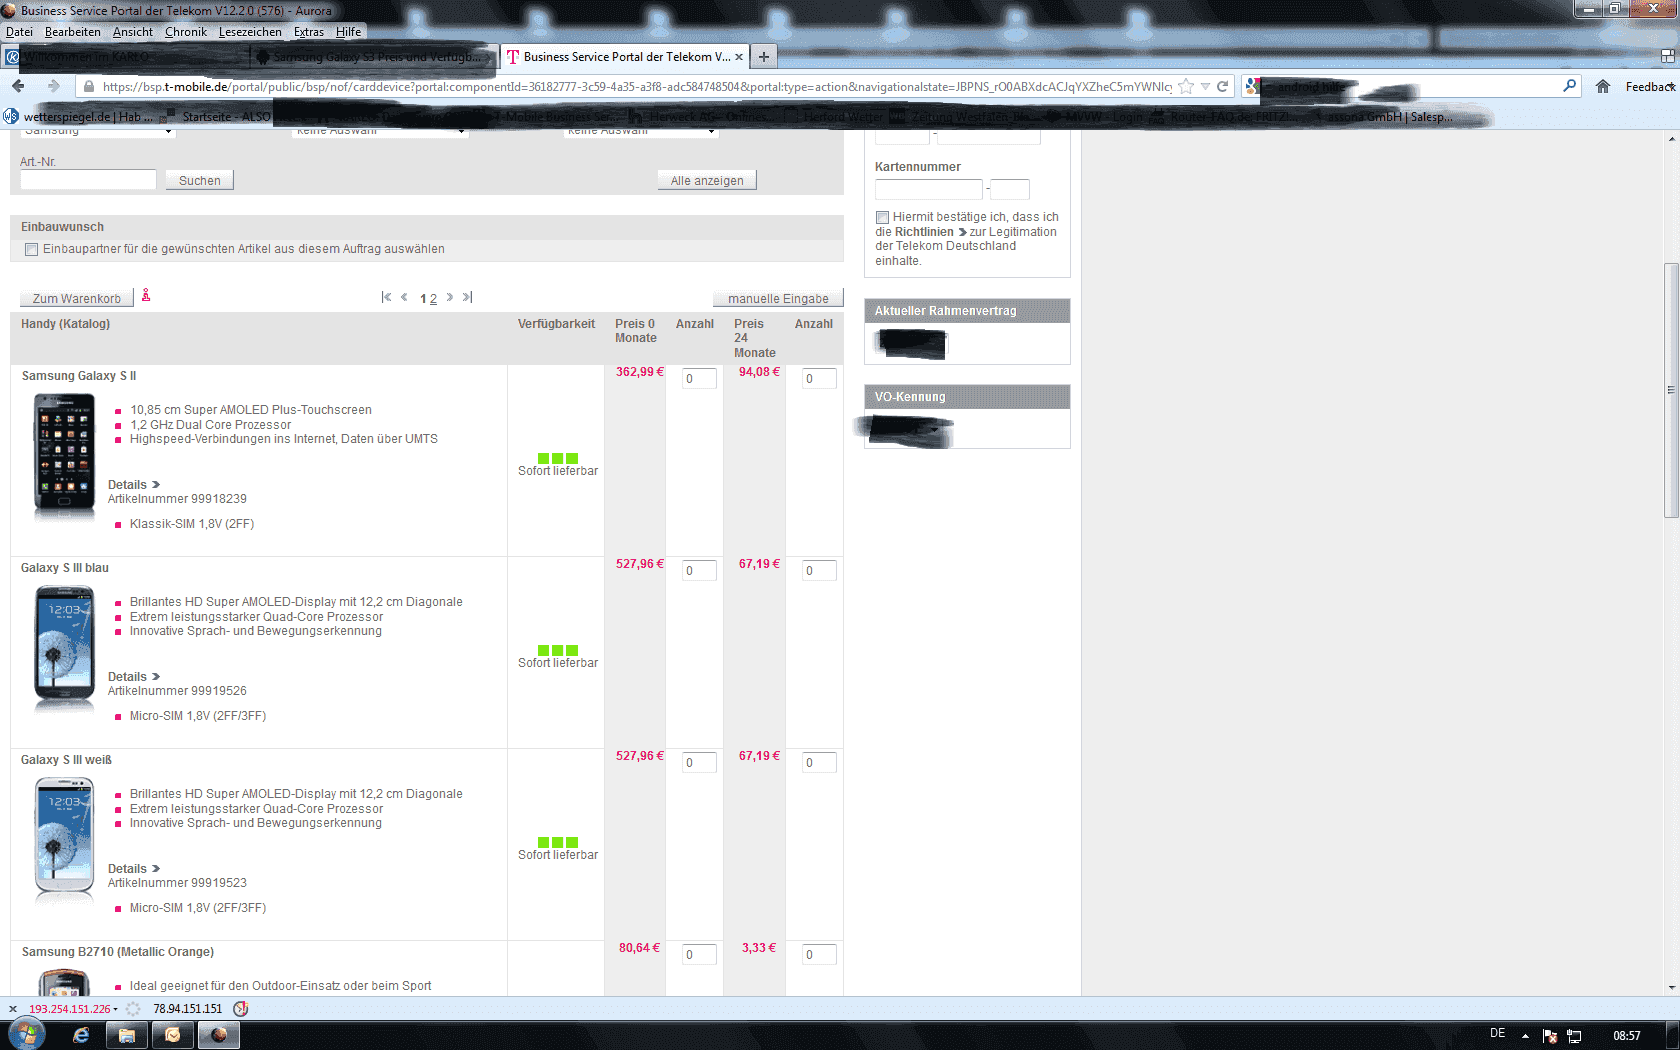Click the pink figure icon beside Zum Warenkorb
This screenshot has width=1680, height=1050.
coord(146,295)
